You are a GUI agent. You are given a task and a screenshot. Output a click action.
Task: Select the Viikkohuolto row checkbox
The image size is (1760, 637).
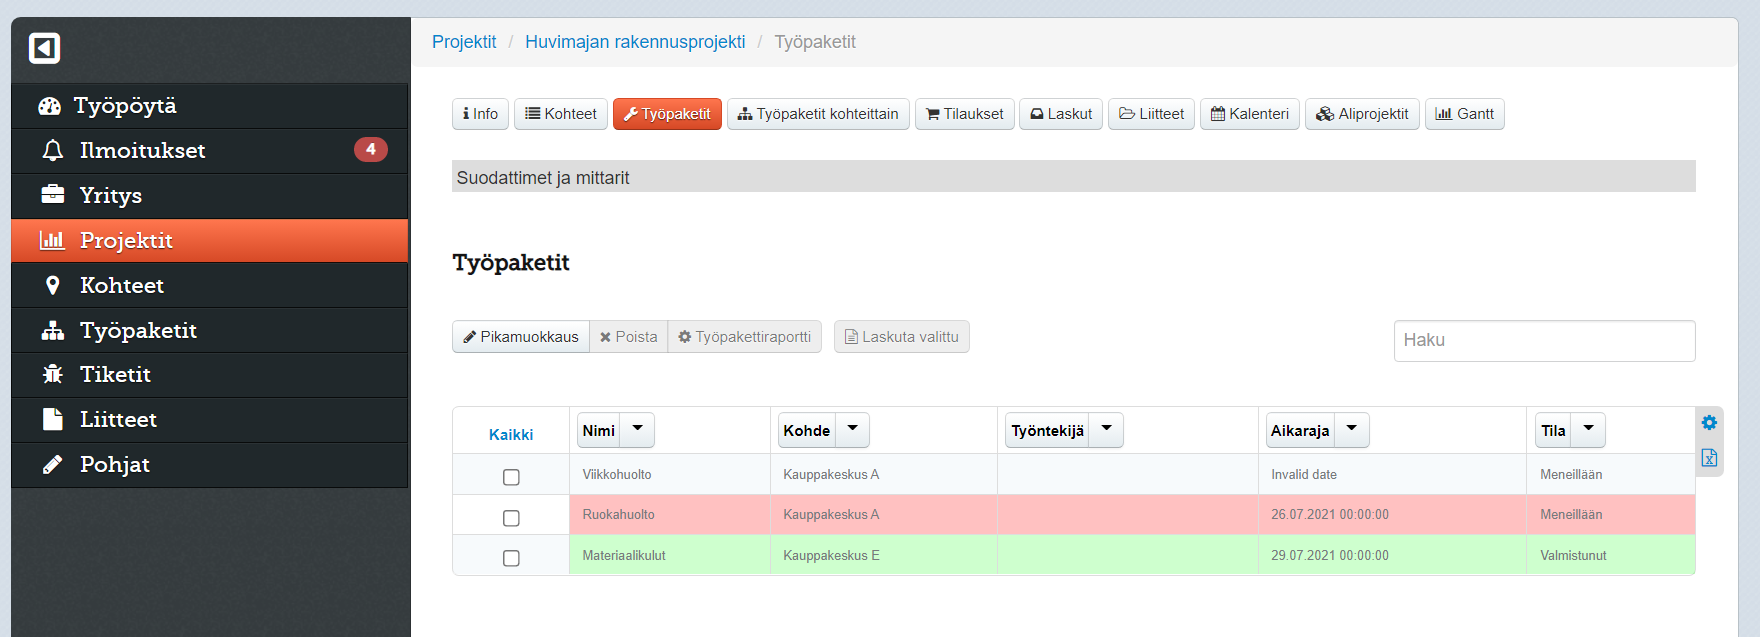tap(511, 477)
